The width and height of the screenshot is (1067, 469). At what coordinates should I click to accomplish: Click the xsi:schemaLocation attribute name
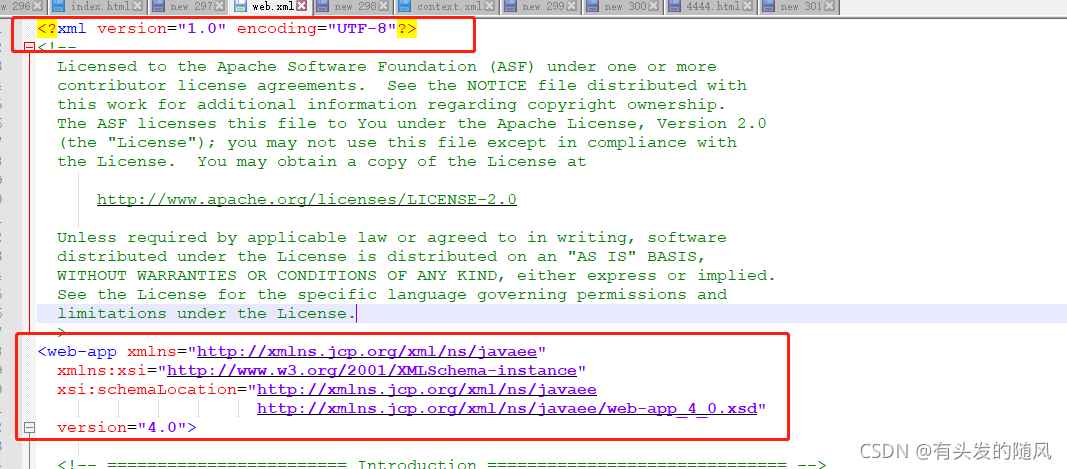point(146,390)
